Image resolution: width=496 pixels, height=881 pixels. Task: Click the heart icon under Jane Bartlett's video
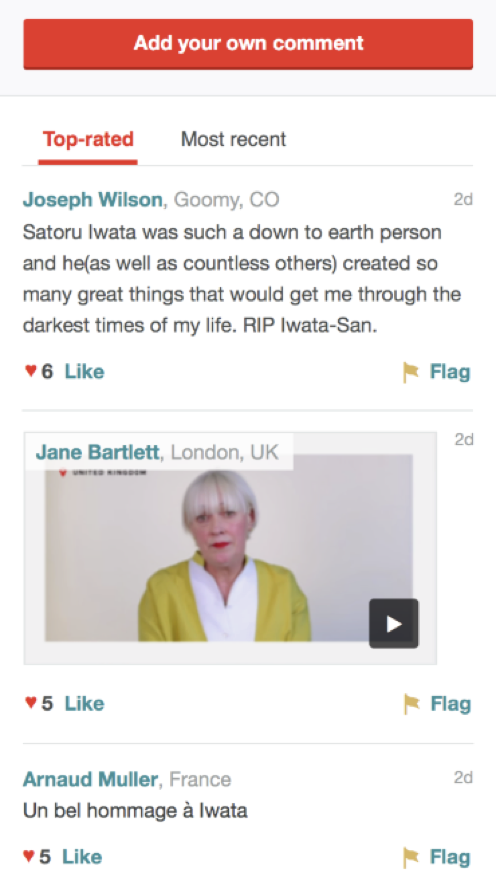point(30,702)
